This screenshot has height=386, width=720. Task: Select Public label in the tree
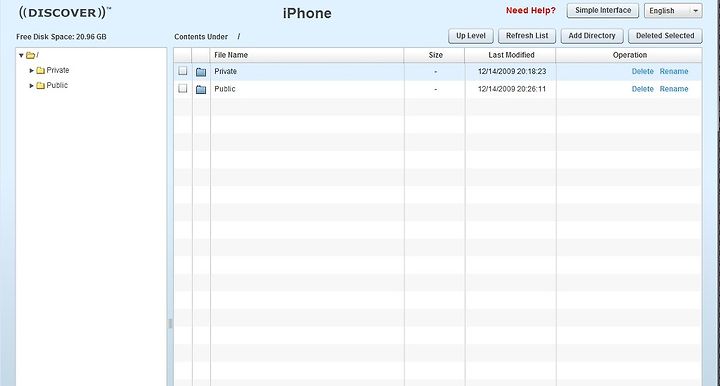click(x=57, y=85)
